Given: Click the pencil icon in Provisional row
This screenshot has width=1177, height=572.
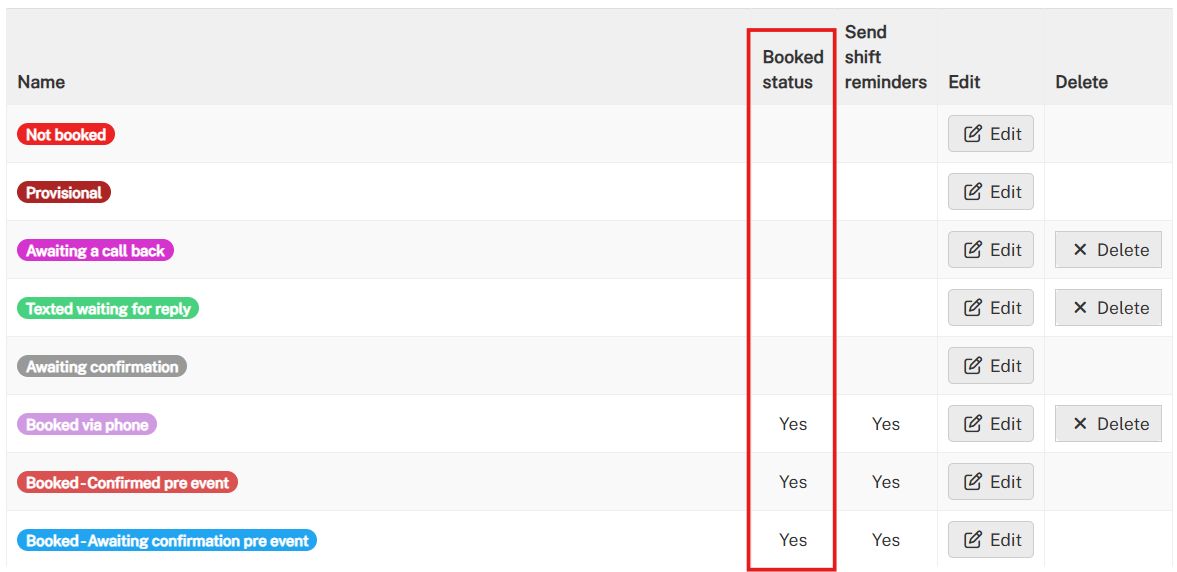Looking at the screenshot, I should [x=972, y=192].
